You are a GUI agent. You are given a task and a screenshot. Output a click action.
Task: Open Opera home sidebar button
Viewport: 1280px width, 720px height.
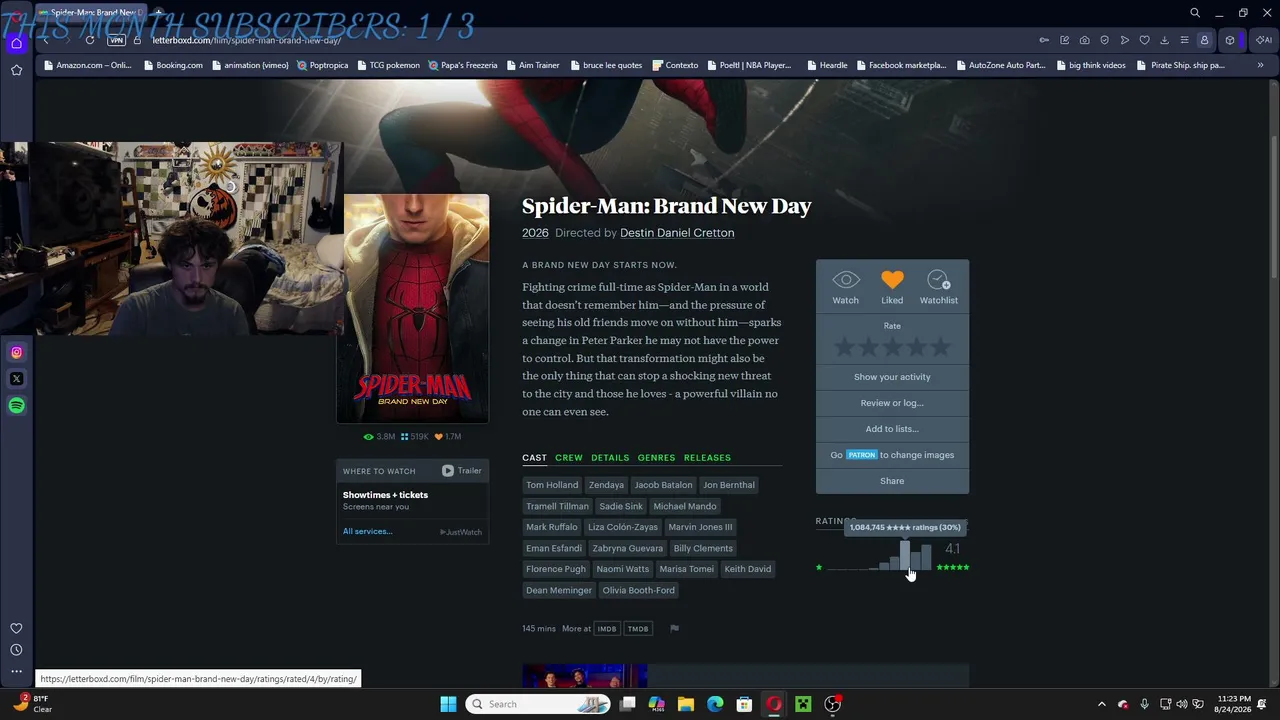pyautogui.click(x=16, y=43)
